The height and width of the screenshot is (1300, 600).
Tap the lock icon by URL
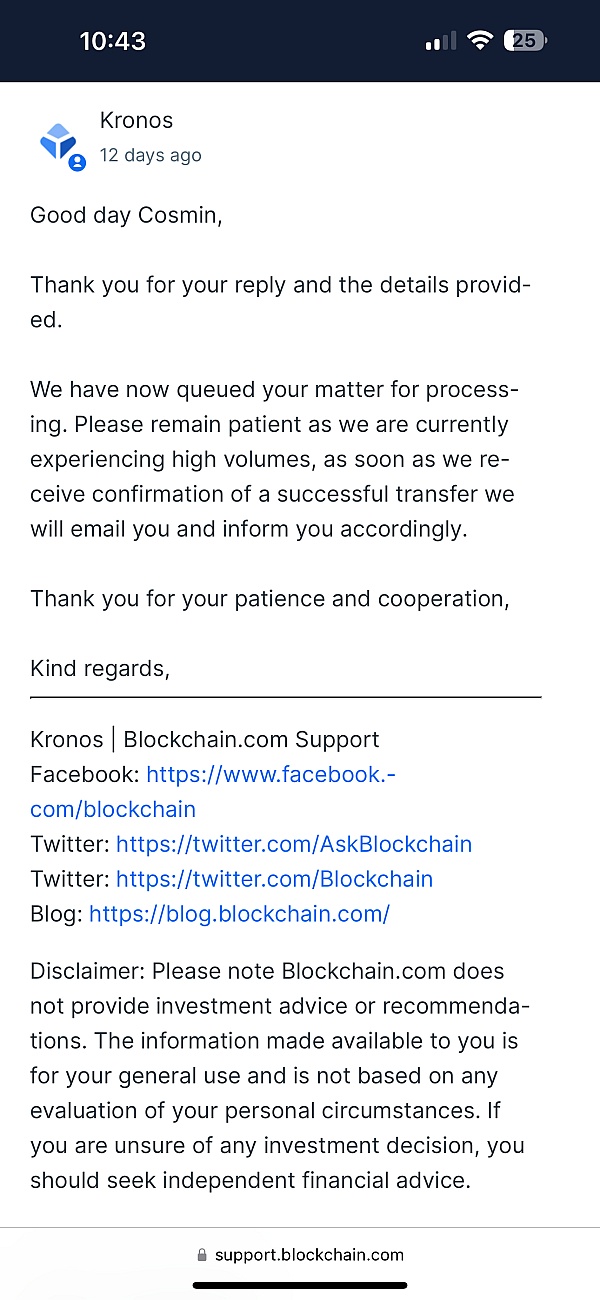tap(202, 1255)
